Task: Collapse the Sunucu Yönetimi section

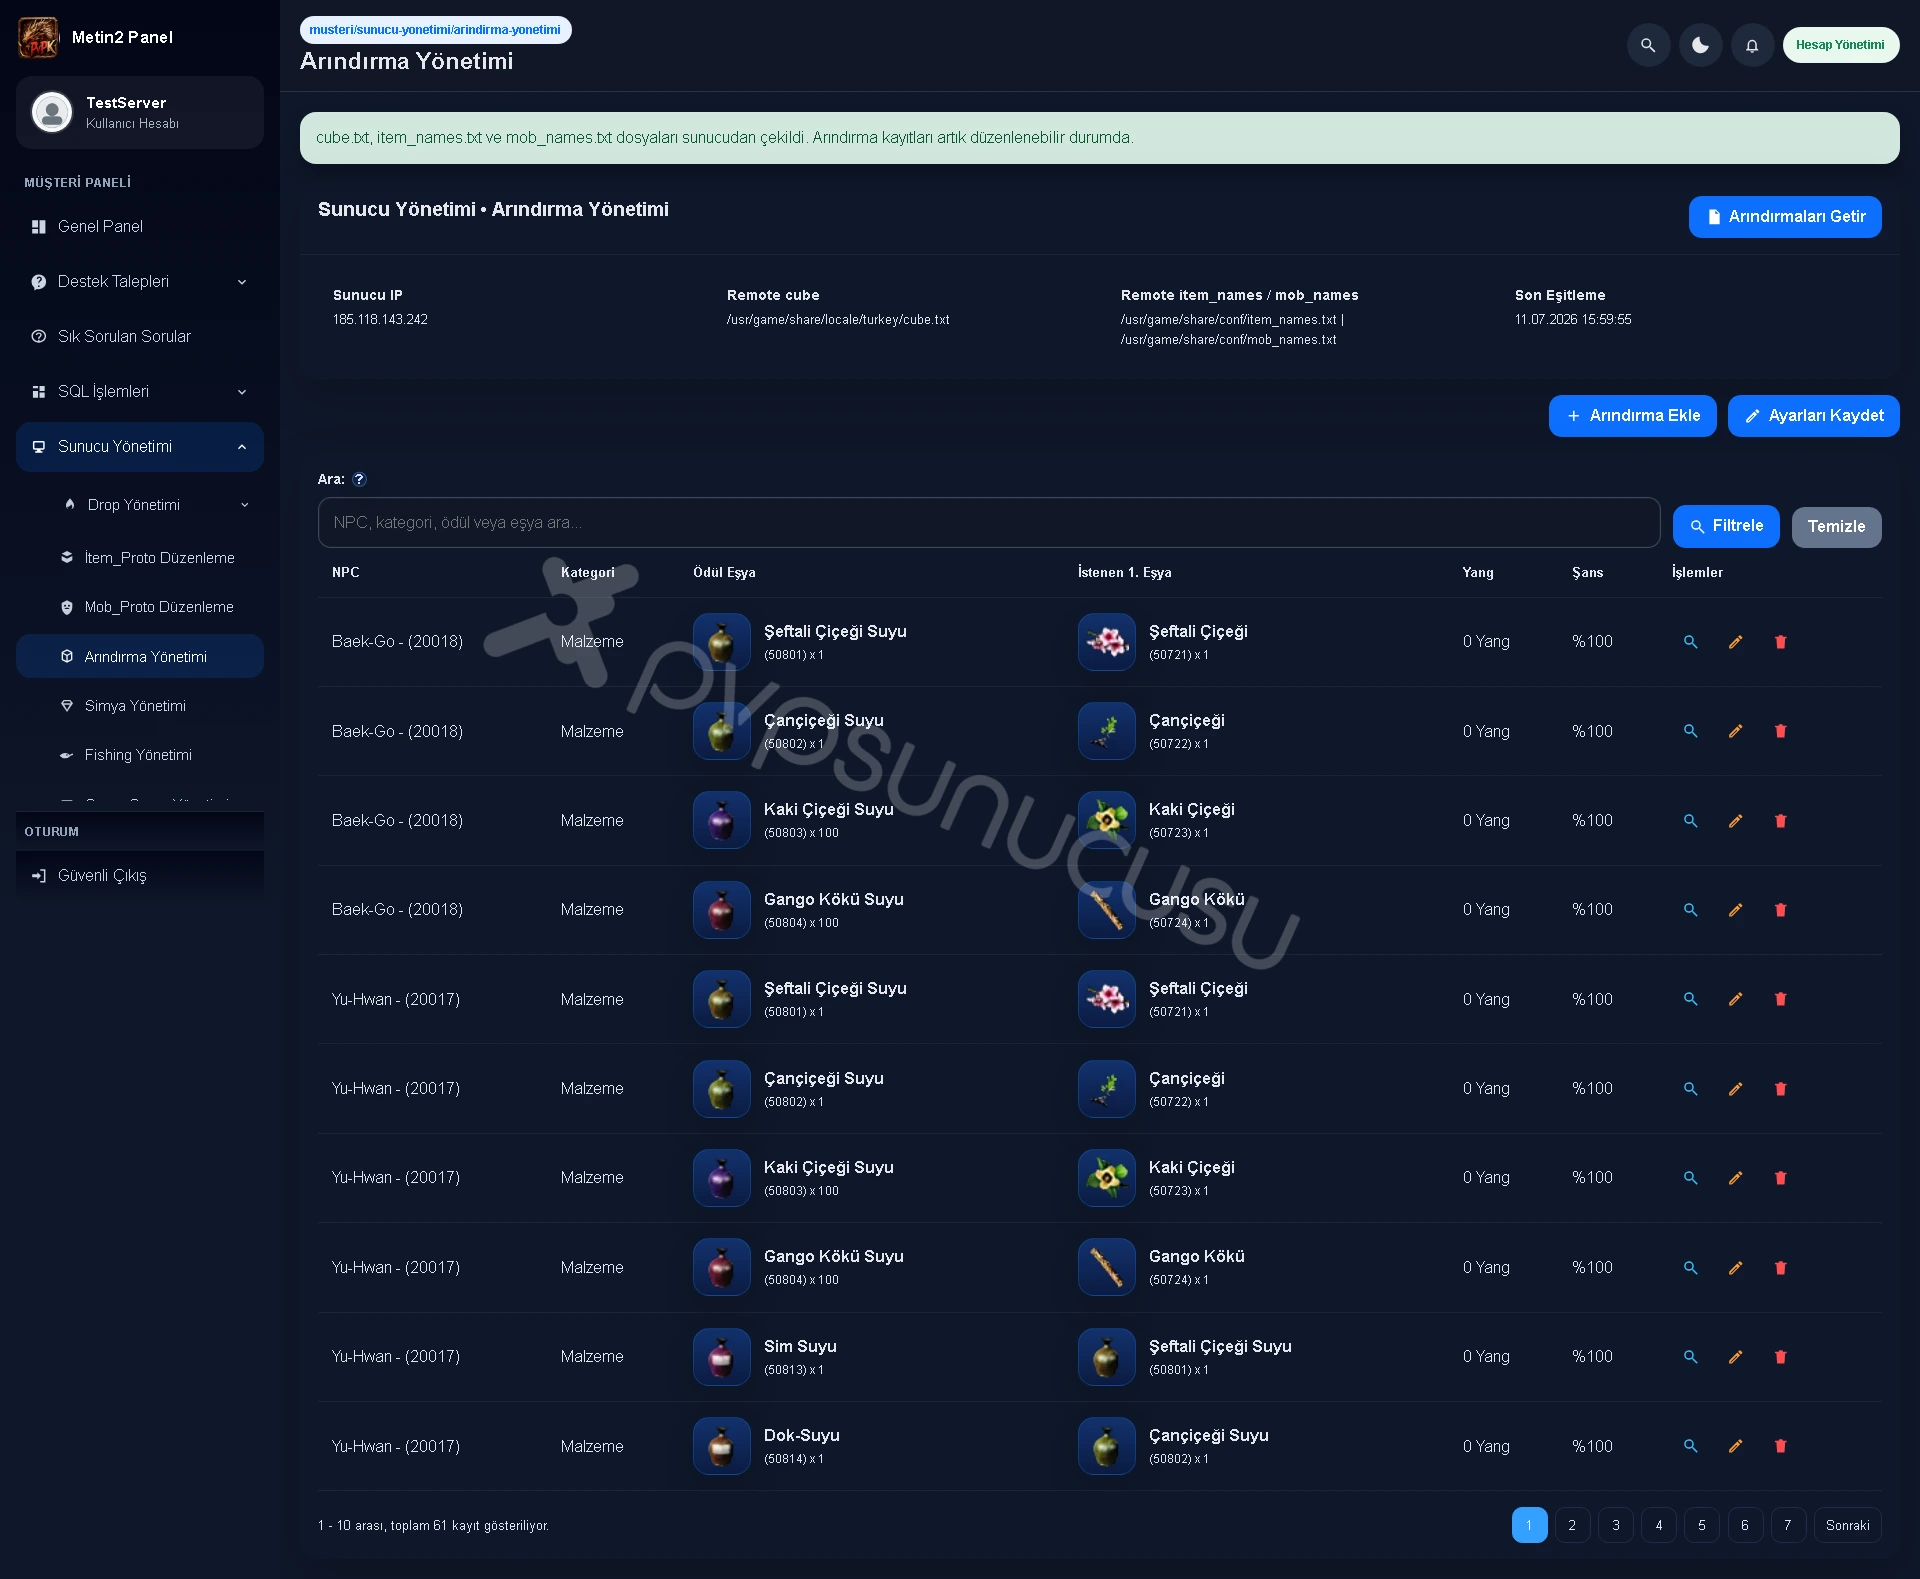Action: point(140,447)
